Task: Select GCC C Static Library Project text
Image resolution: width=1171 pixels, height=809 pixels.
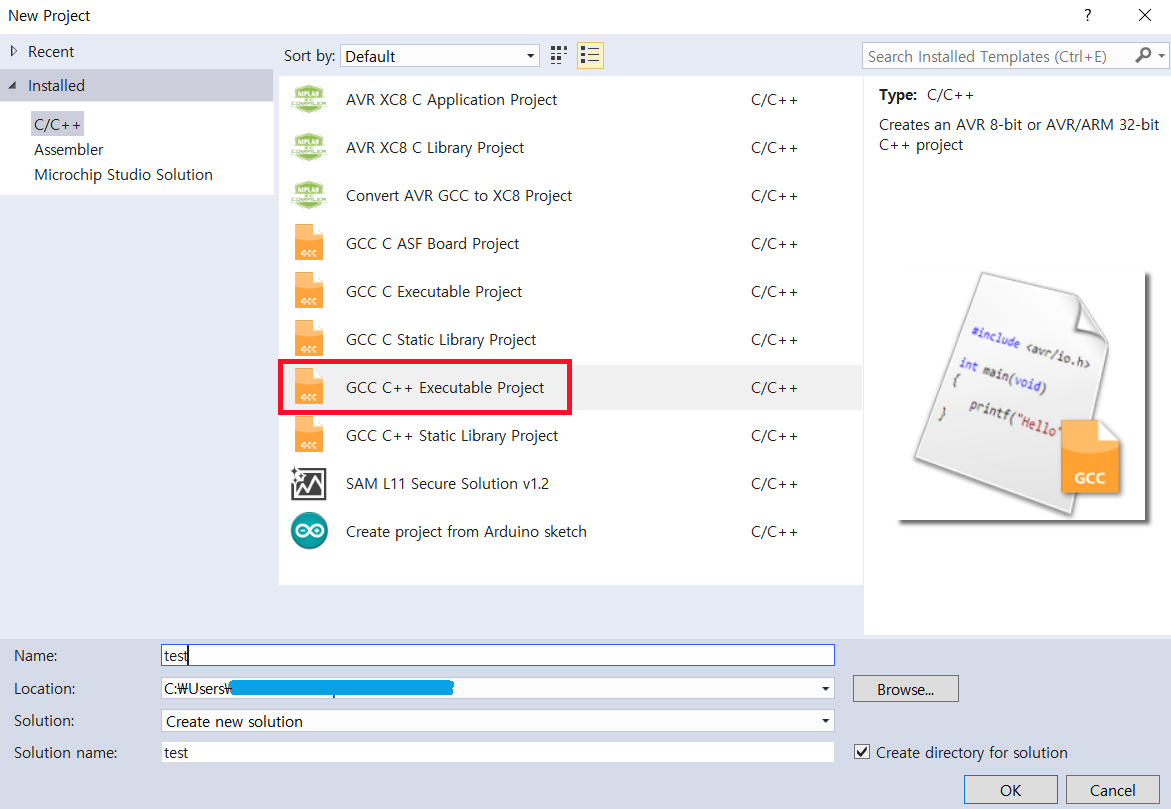Action: coord(441,339)
